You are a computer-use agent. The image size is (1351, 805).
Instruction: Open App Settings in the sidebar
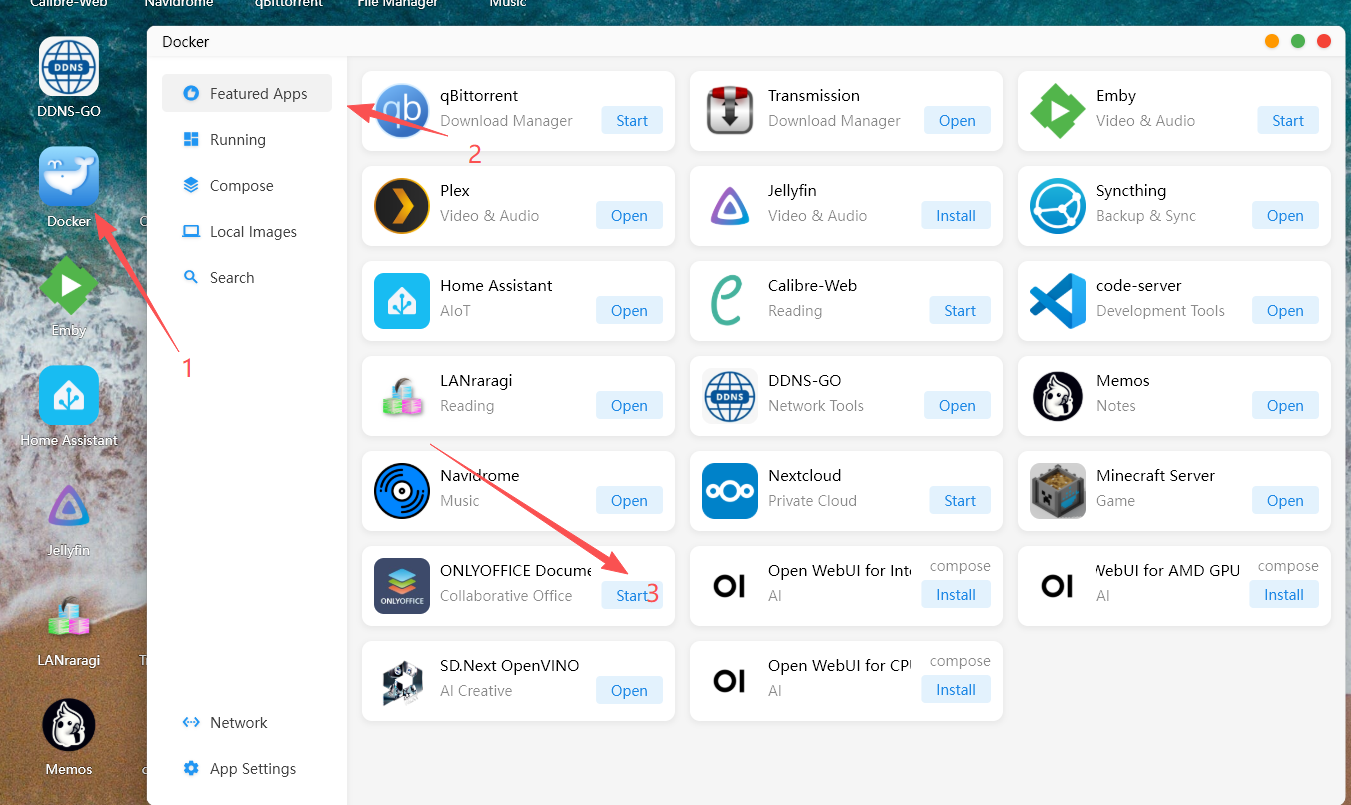tap(247, 768)
